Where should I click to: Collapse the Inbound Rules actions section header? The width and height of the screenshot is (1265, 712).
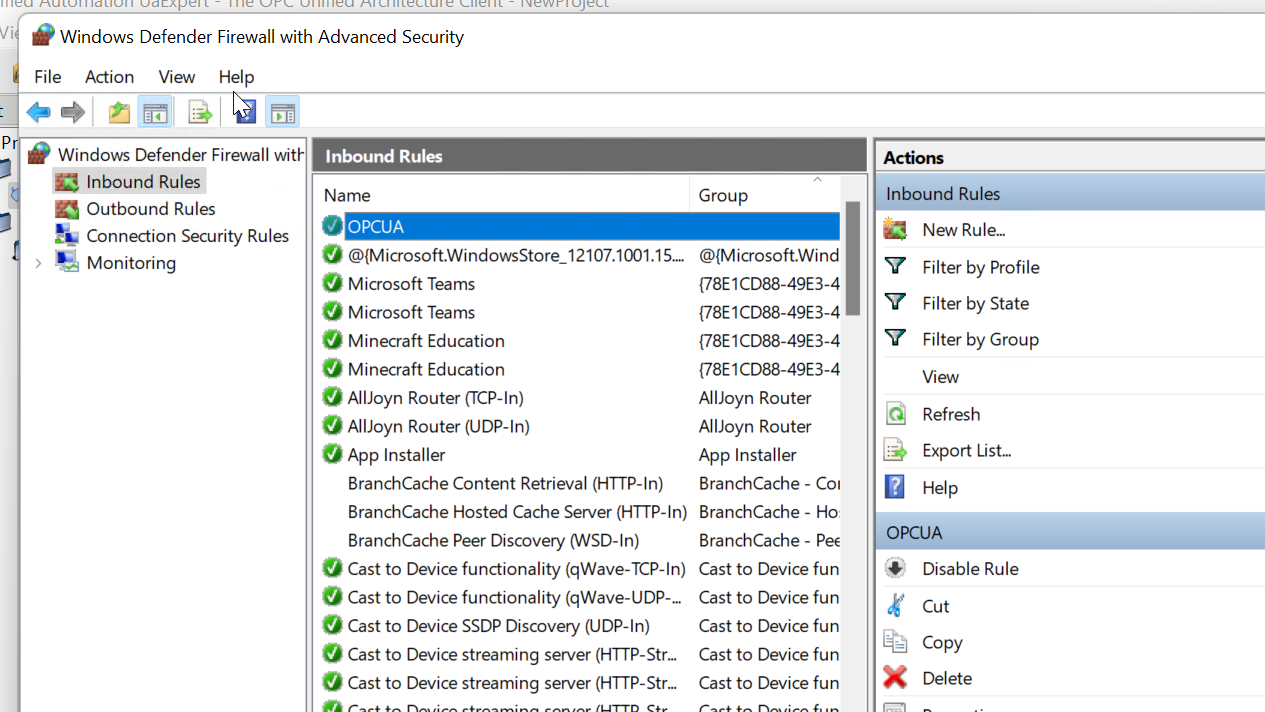[1070, 194]
